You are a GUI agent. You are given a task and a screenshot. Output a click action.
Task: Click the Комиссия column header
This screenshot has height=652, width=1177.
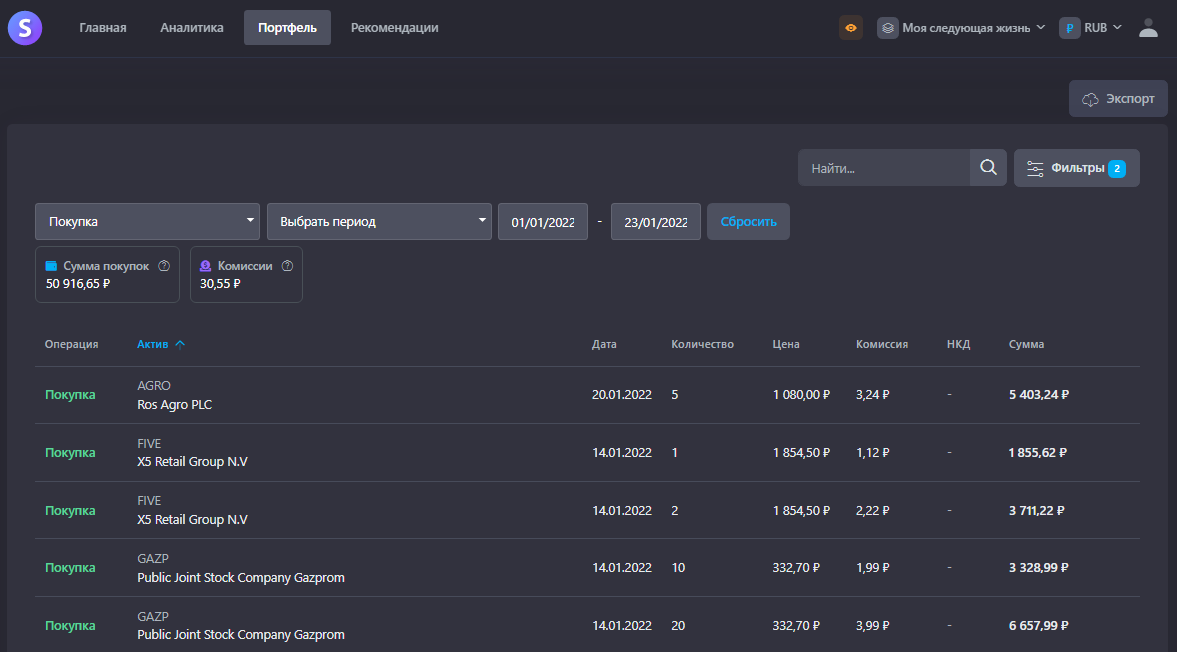882,344
